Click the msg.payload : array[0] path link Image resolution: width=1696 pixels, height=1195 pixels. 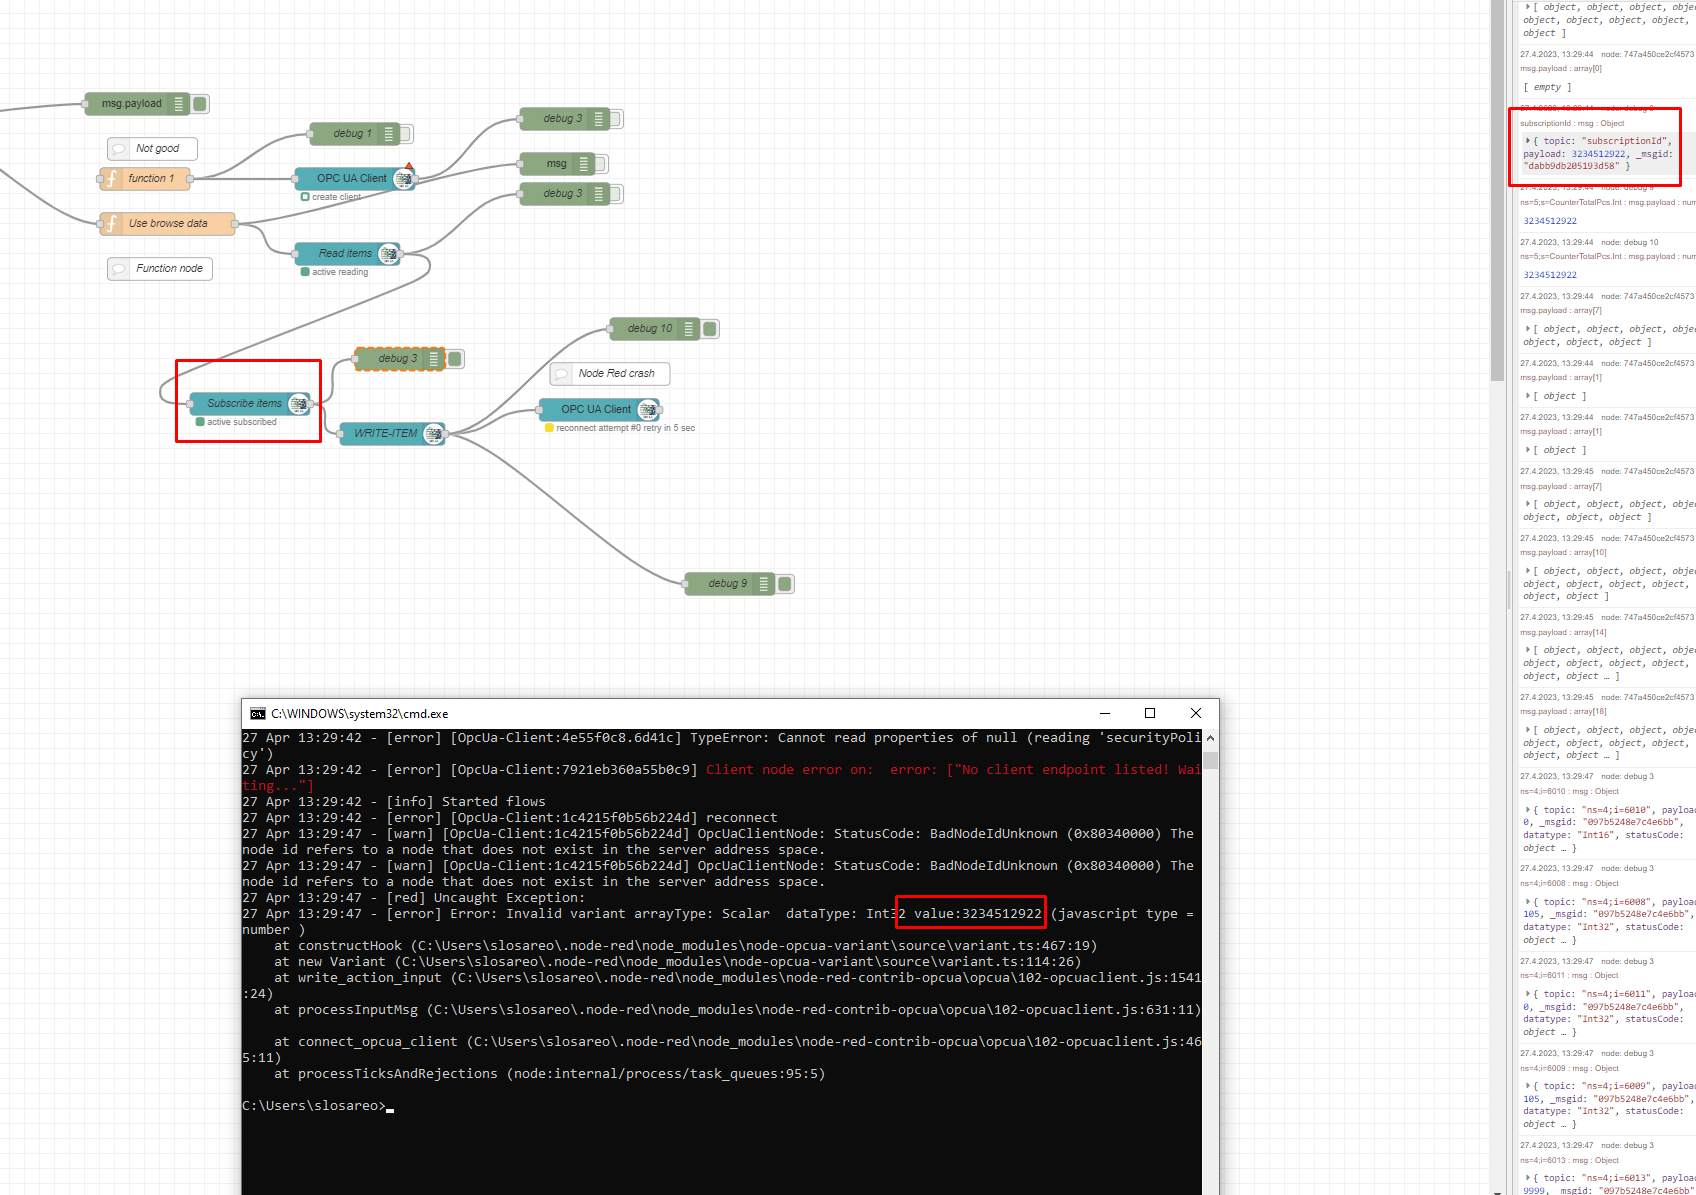[x=1563, y=68]
